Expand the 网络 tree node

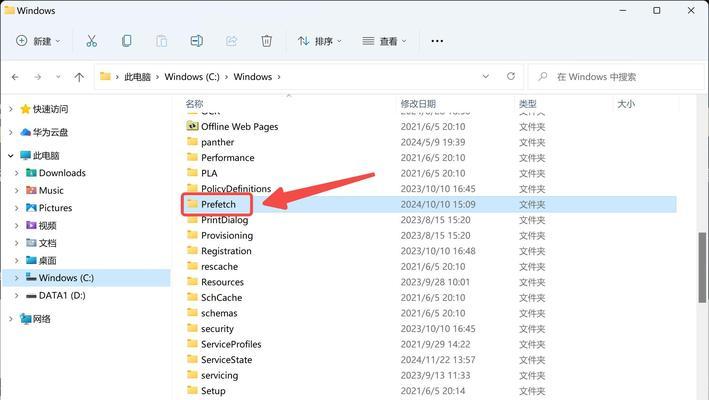point(11,319)
